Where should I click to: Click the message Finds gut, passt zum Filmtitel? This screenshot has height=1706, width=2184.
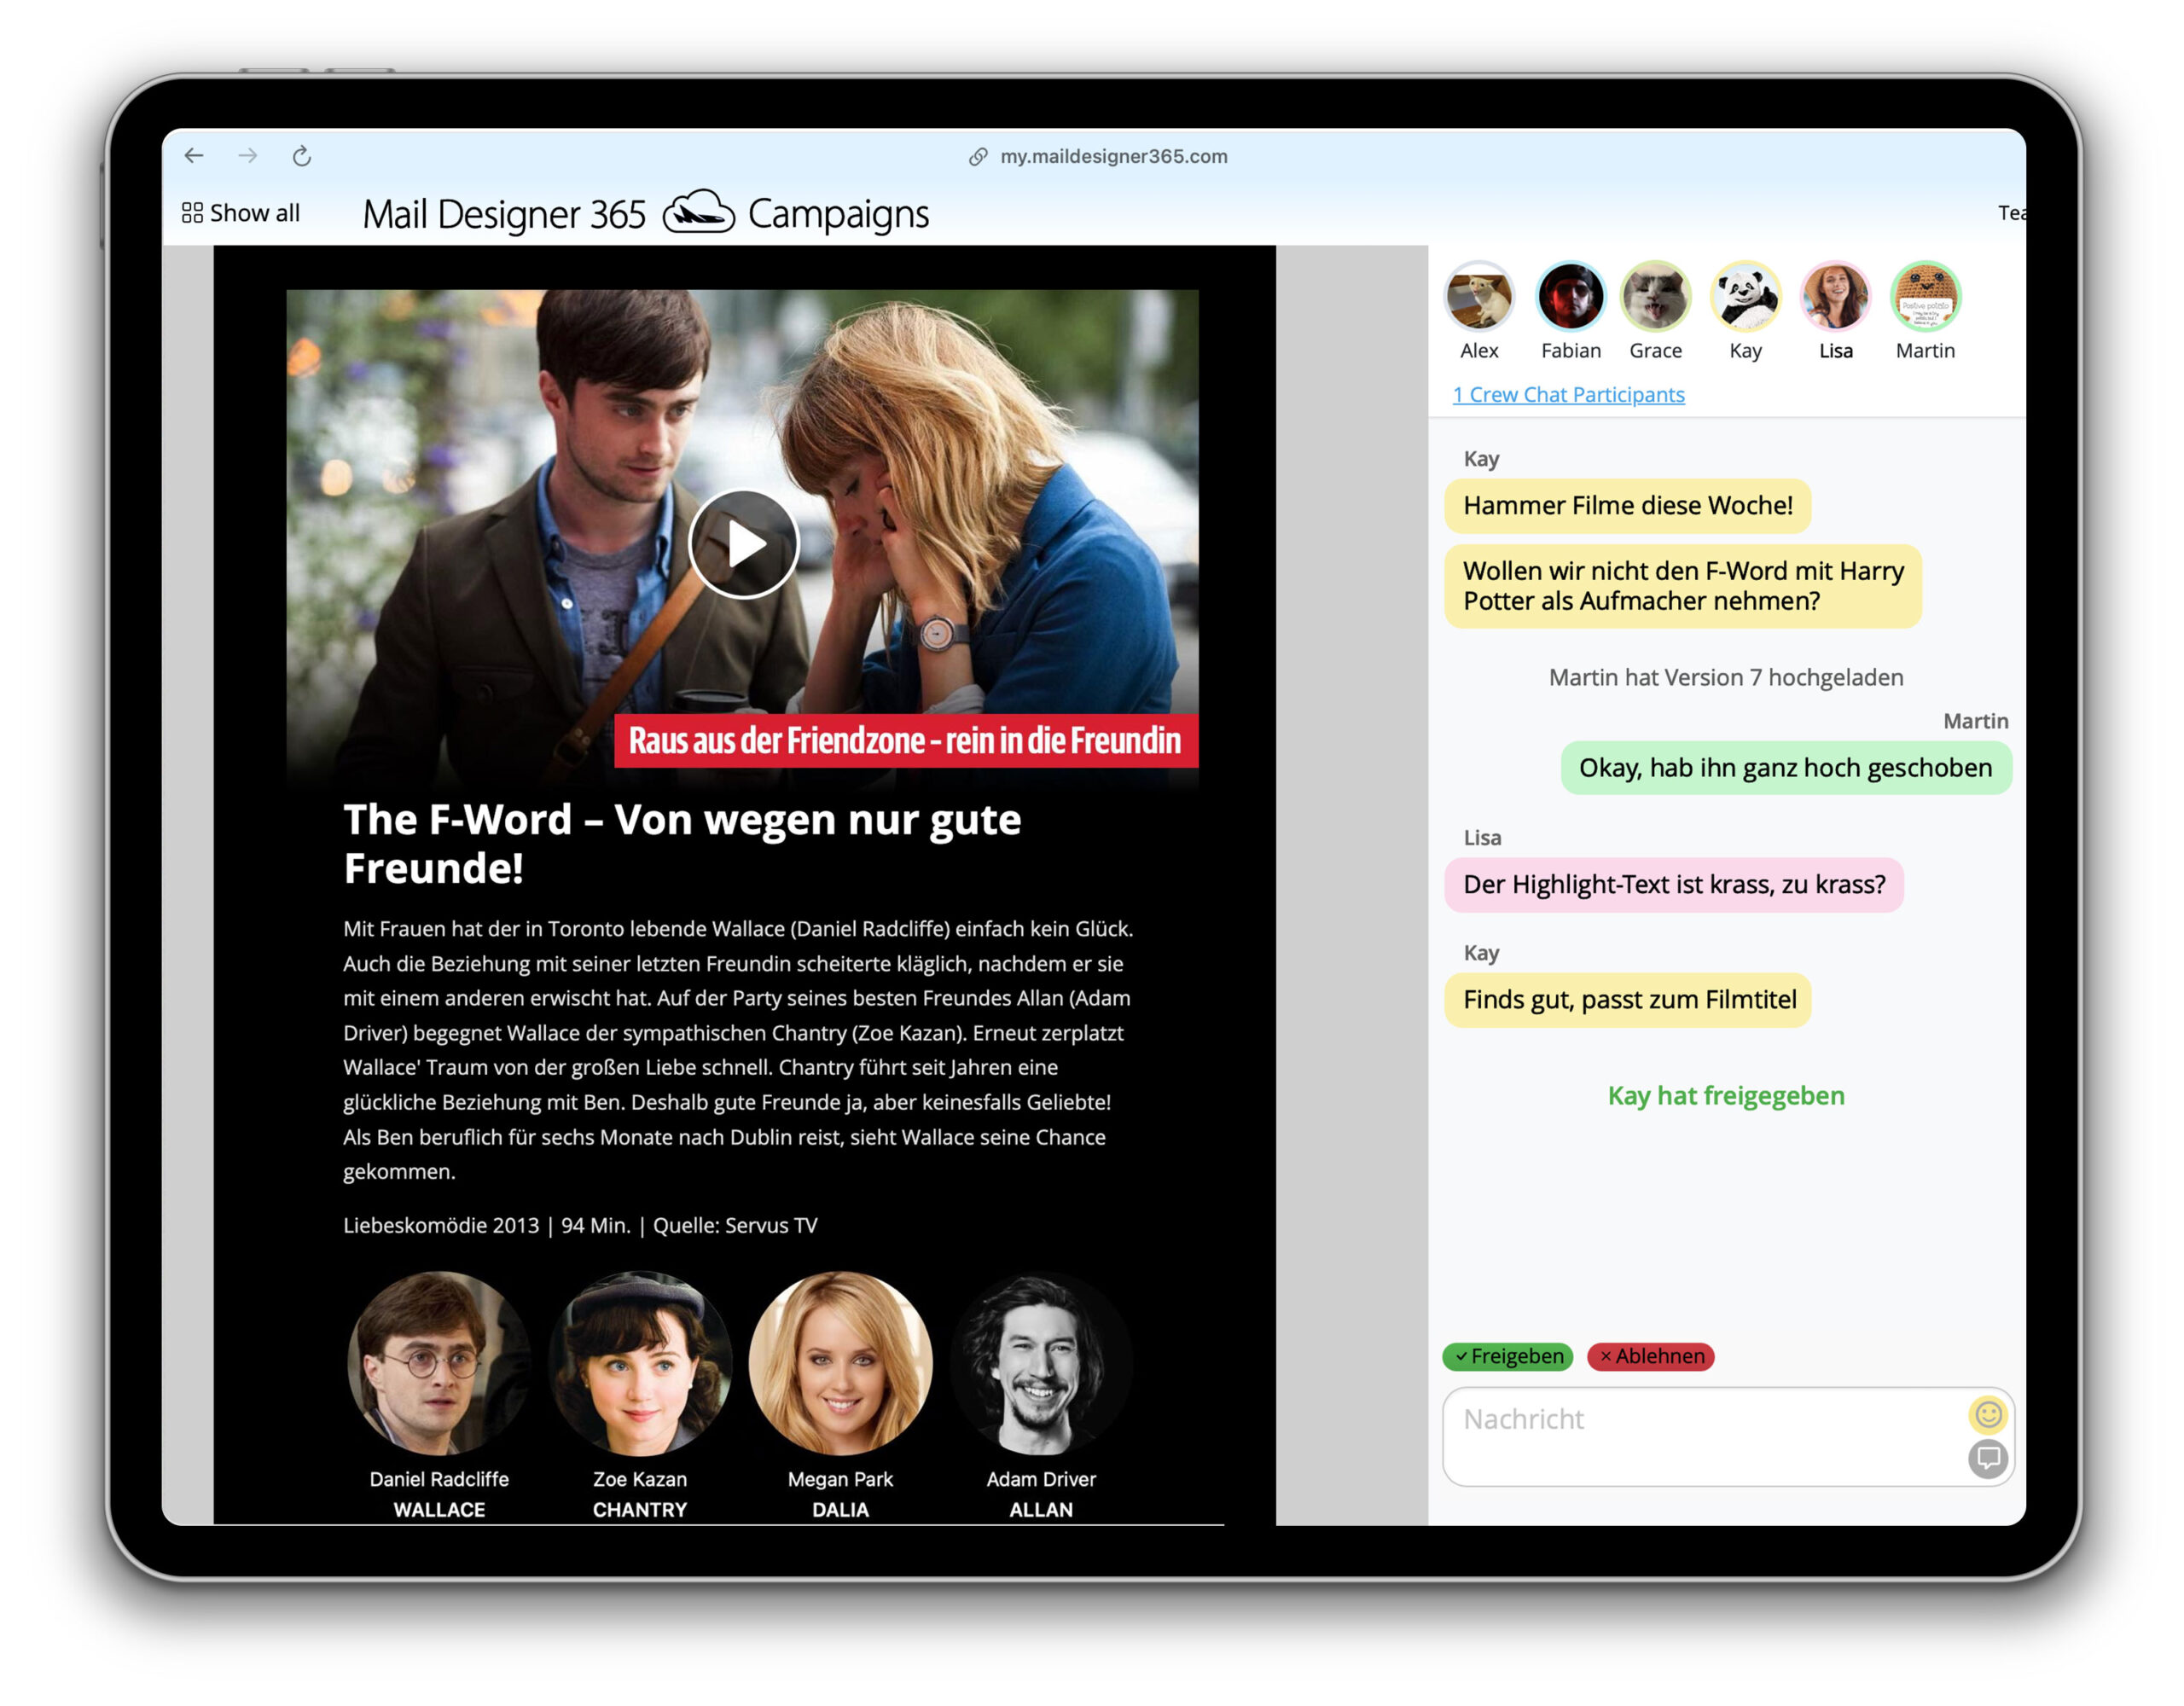click(1627, 1000)
